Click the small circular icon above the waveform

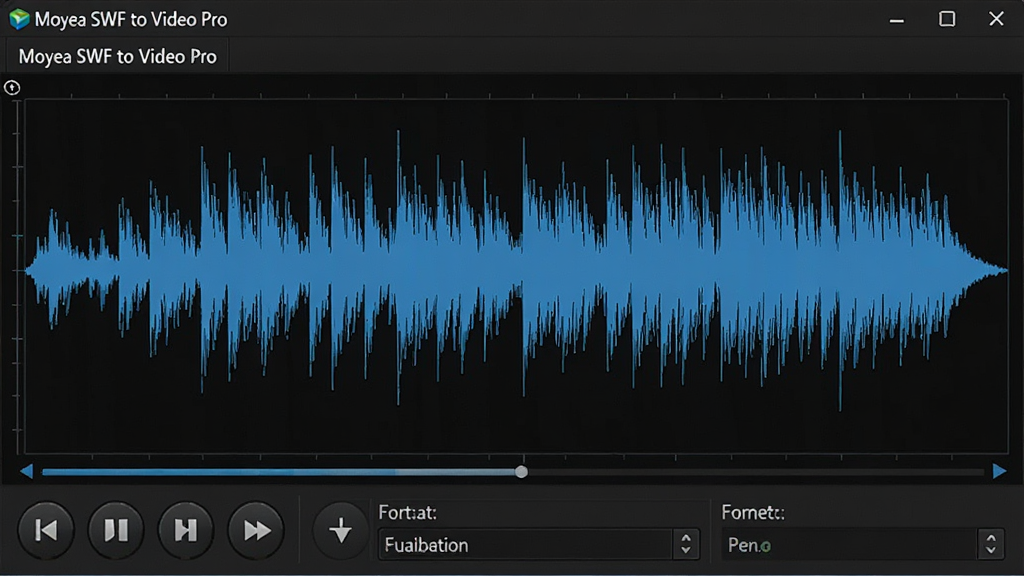click(x=12, y=88)
